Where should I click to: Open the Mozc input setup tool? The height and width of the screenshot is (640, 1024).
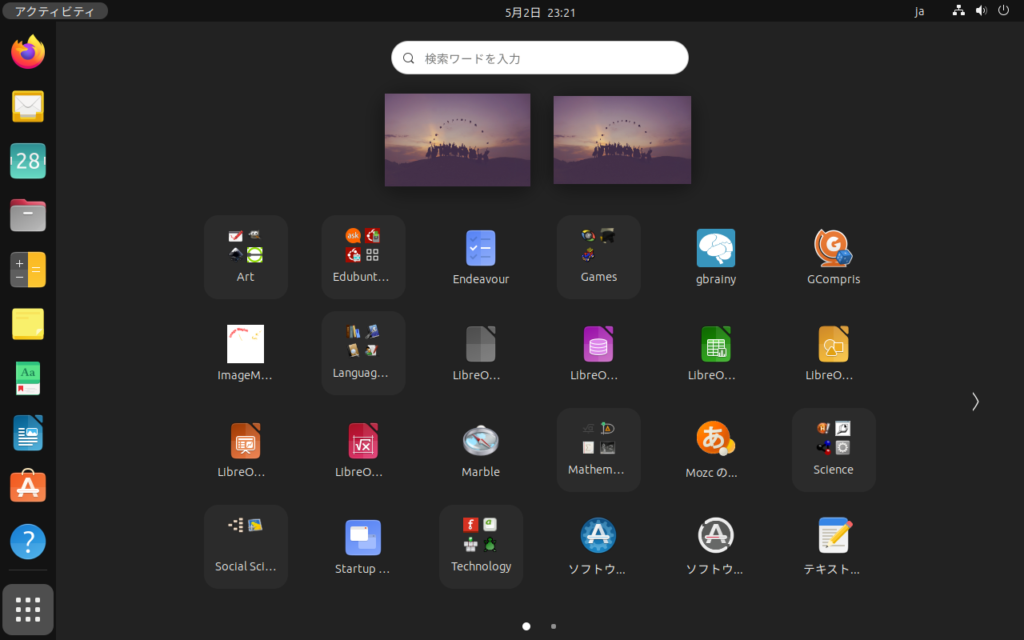point(716,440)
